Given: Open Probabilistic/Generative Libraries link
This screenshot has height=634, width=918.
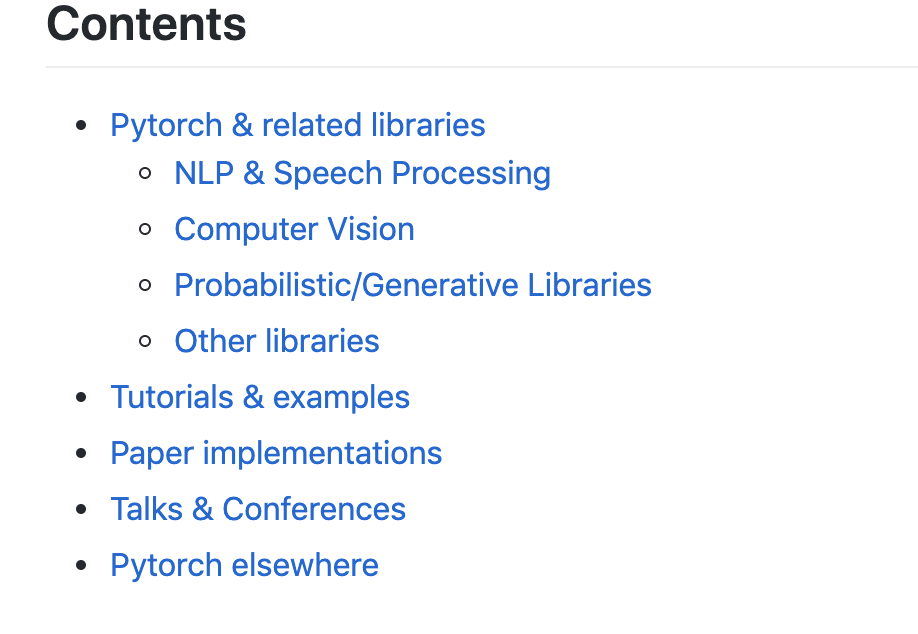Looking at the screenshot, I should click(412, 285).
